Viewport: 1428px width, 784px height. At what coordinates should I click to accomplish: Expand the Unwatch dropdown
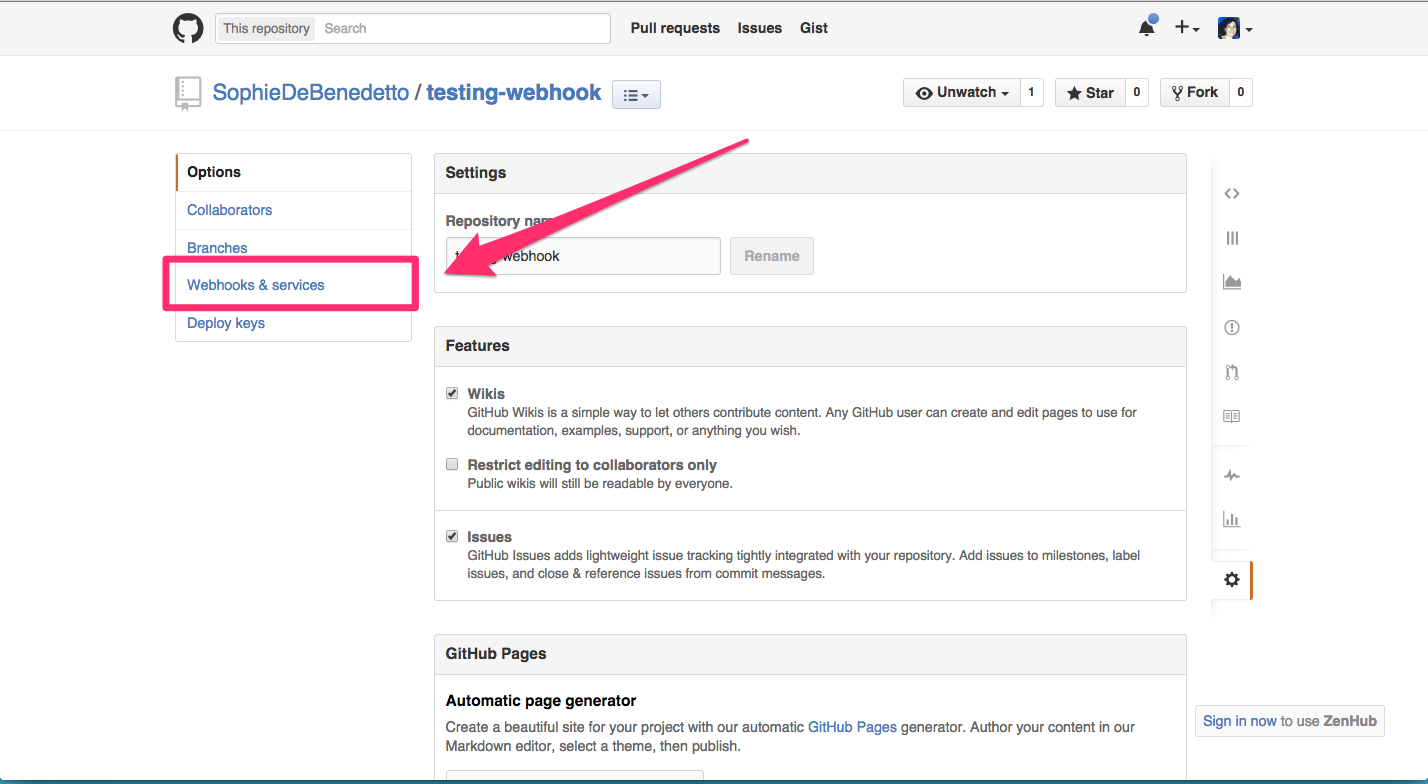962,93
